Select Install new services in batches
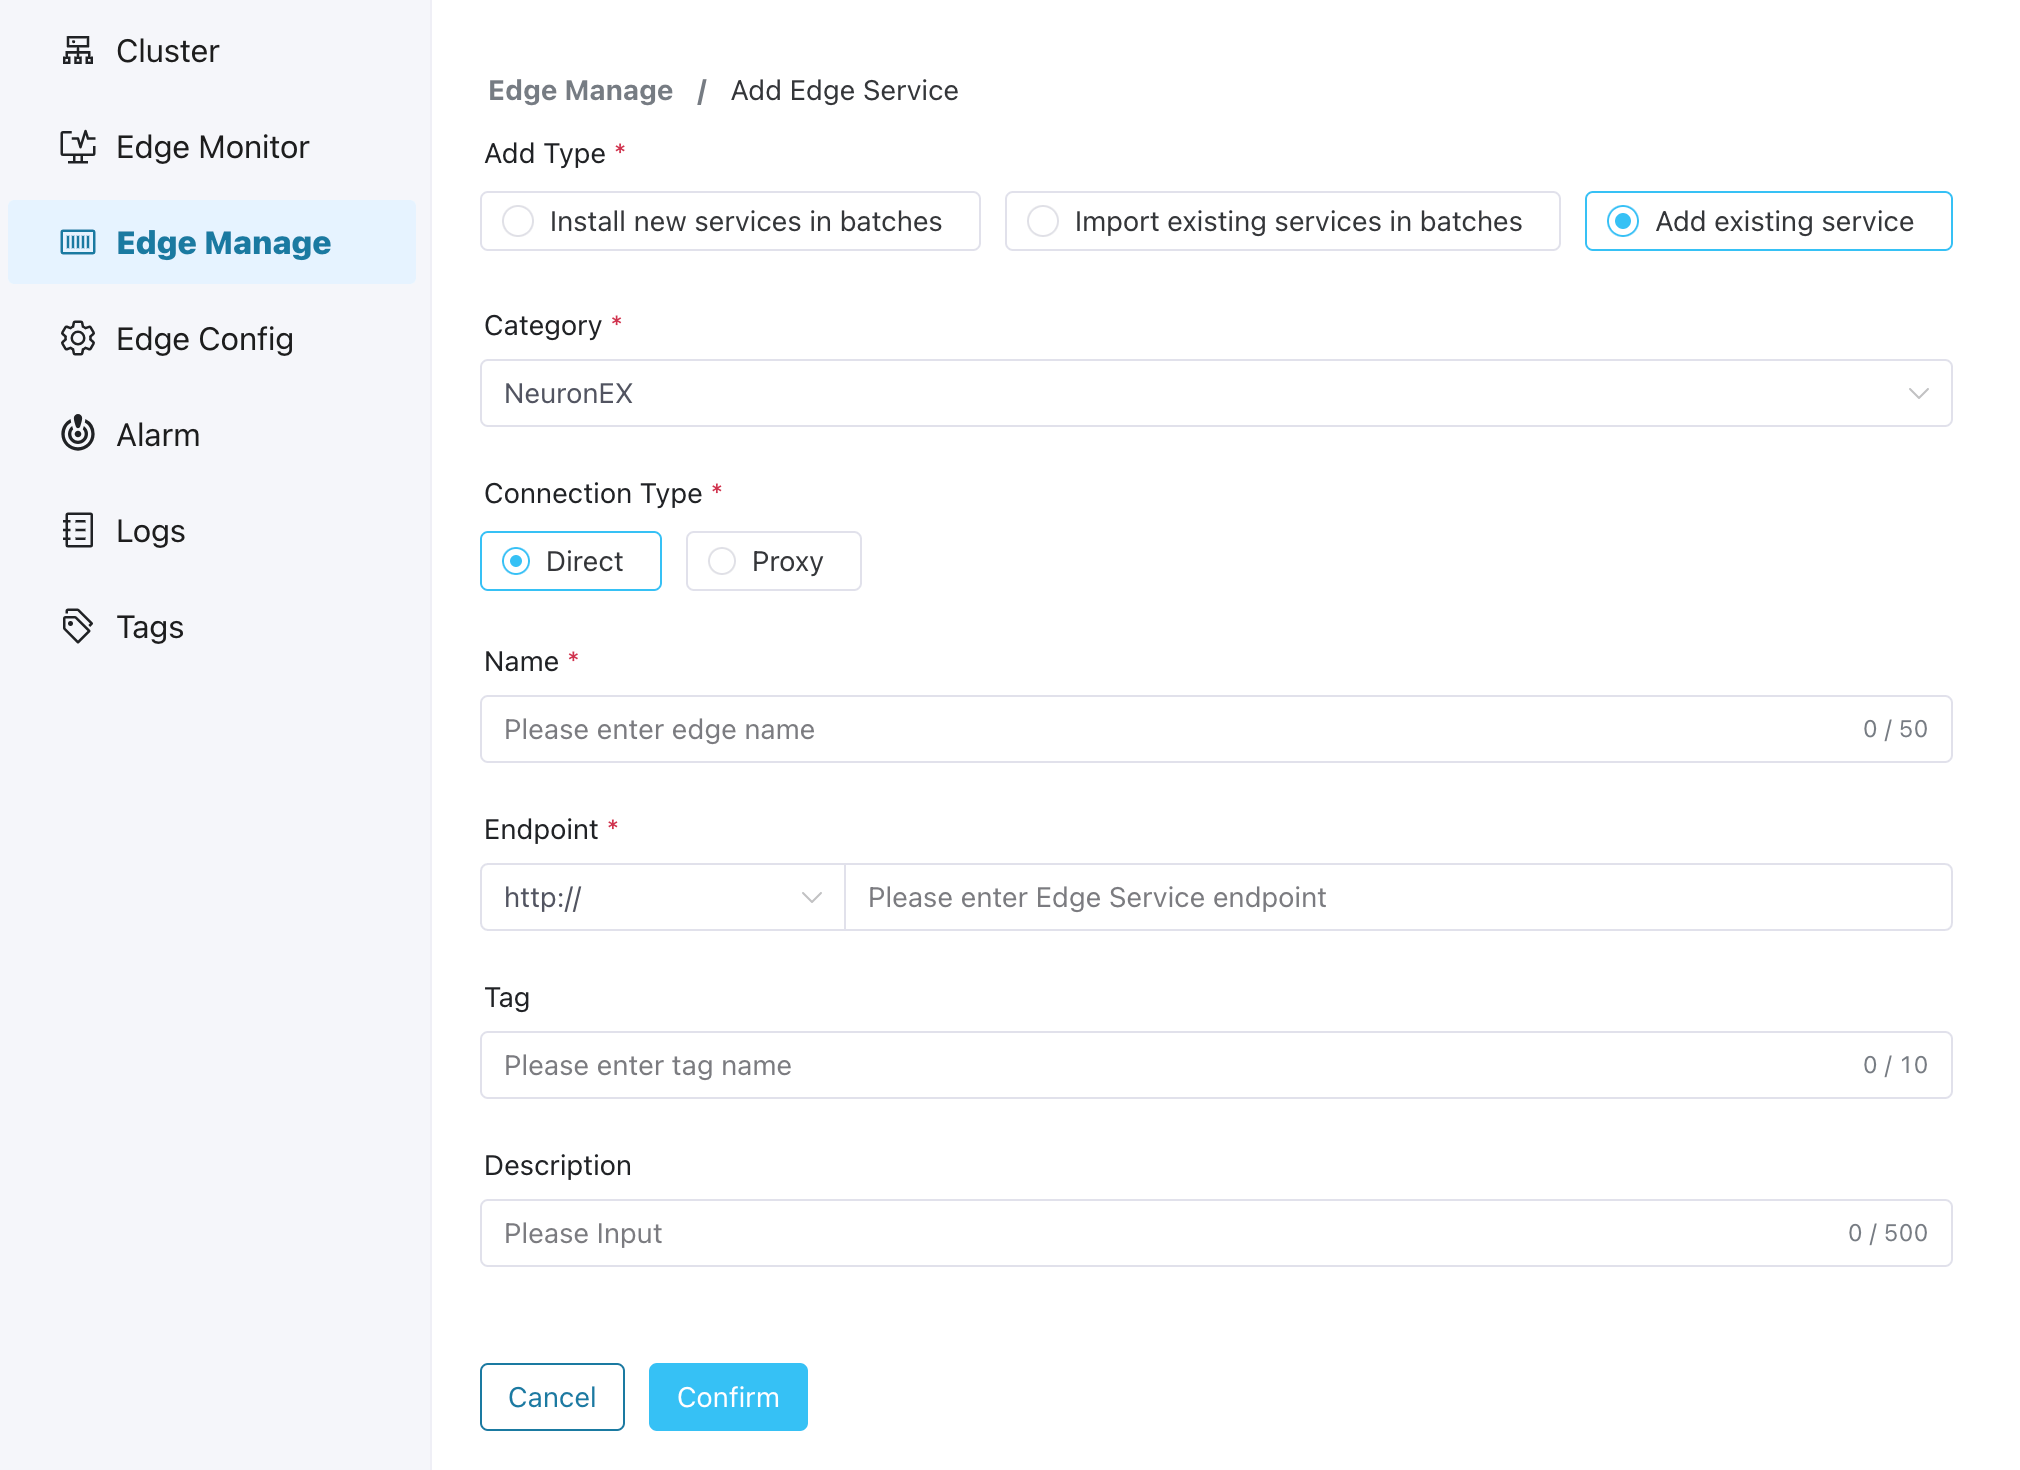Viewport: 2020px width, 1470px height. [x=730, y=221]
